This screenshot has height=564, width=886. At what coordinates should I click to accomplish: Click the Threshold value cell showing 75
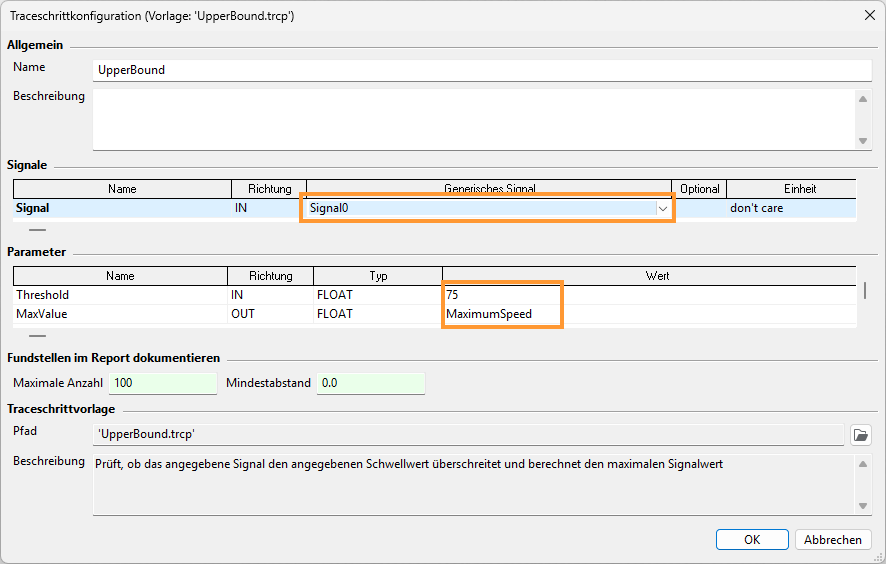[x=649, y=295]
